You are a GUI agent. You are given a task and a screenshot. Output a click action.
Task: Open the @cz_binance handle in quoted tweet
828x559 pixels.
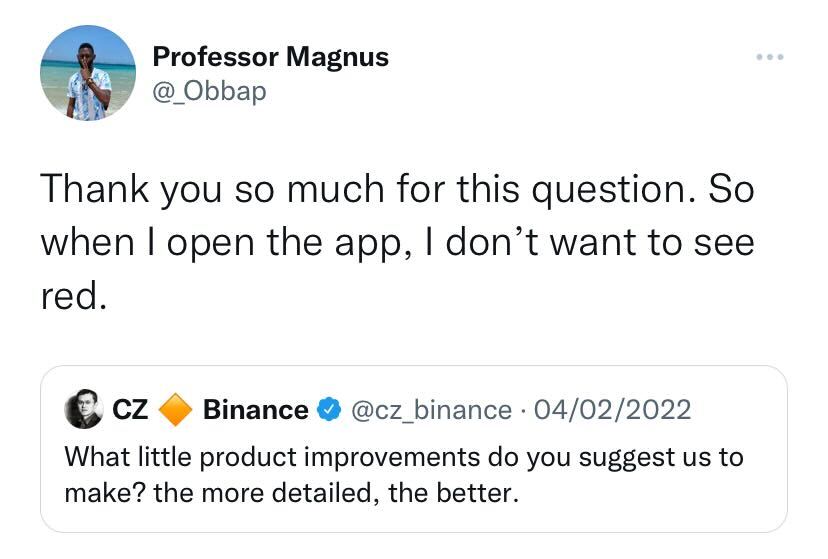(x=429, y=409)
